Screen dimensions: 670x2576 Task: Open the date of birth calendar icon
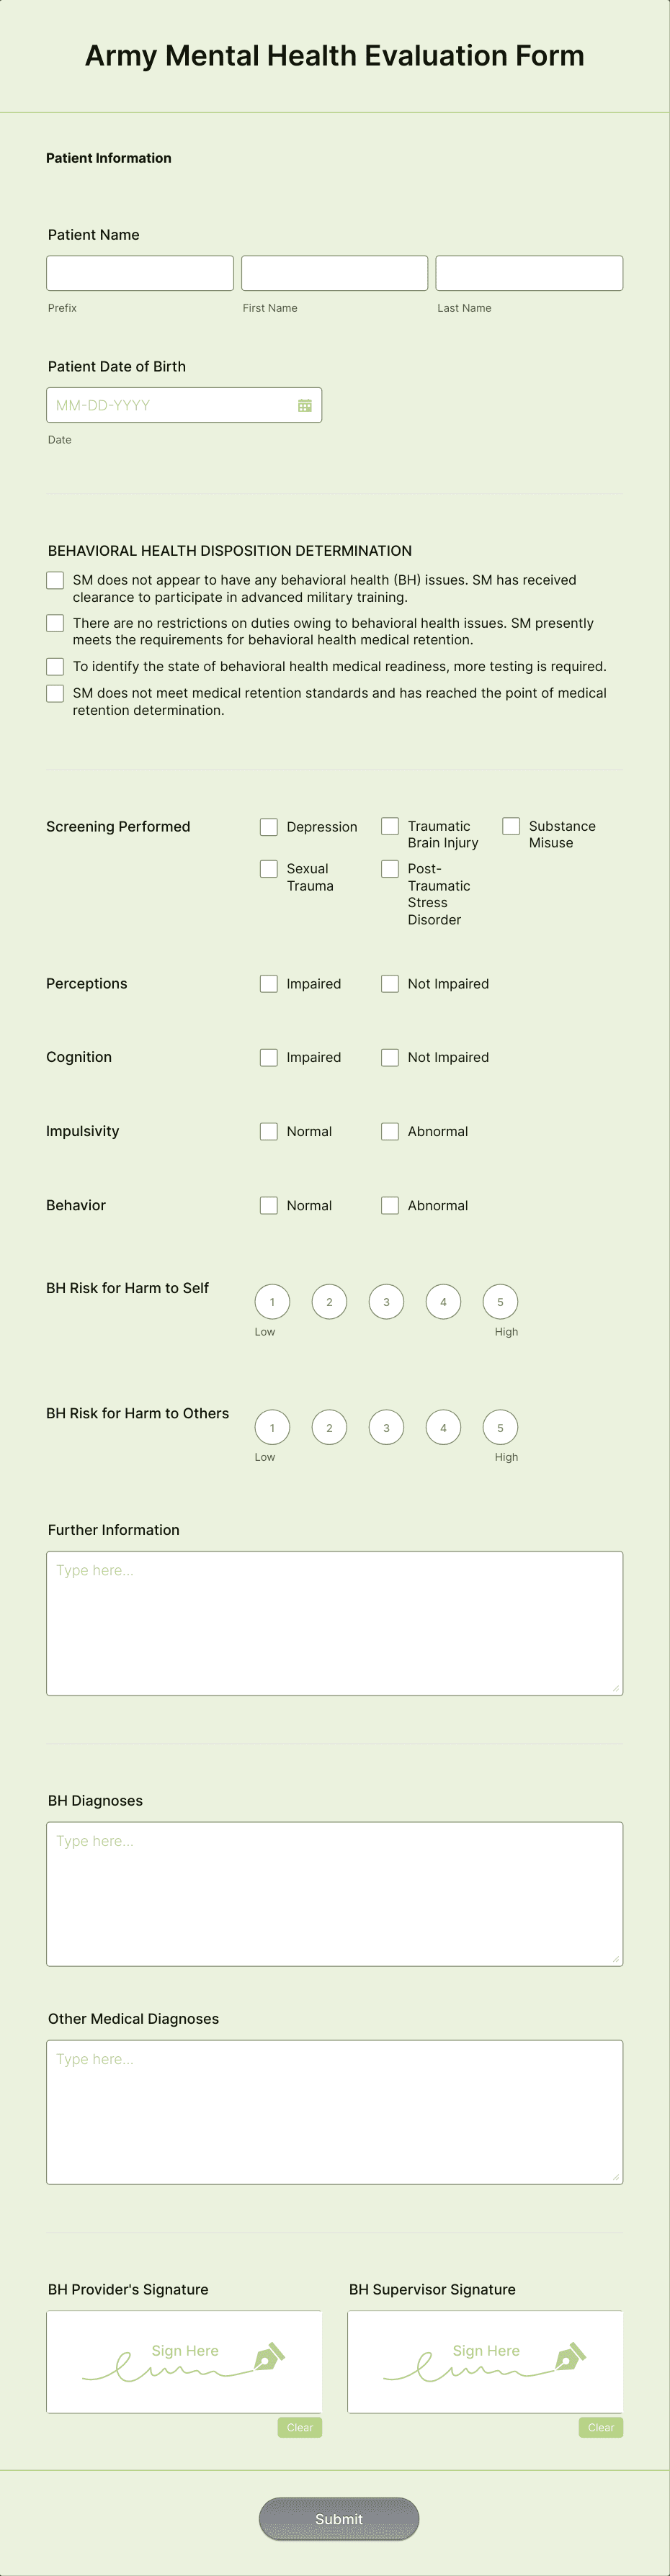(x=304, y=405)
